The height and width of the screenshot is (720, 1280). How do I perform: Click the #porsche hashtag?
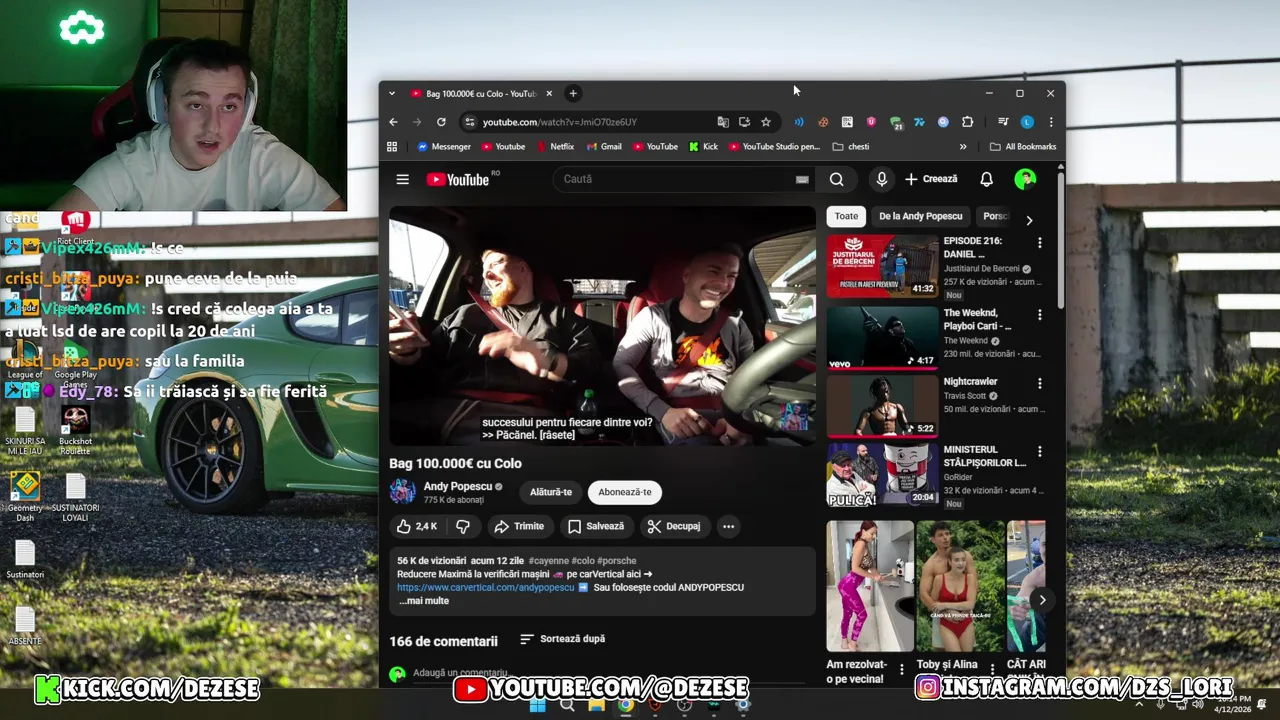616,561
